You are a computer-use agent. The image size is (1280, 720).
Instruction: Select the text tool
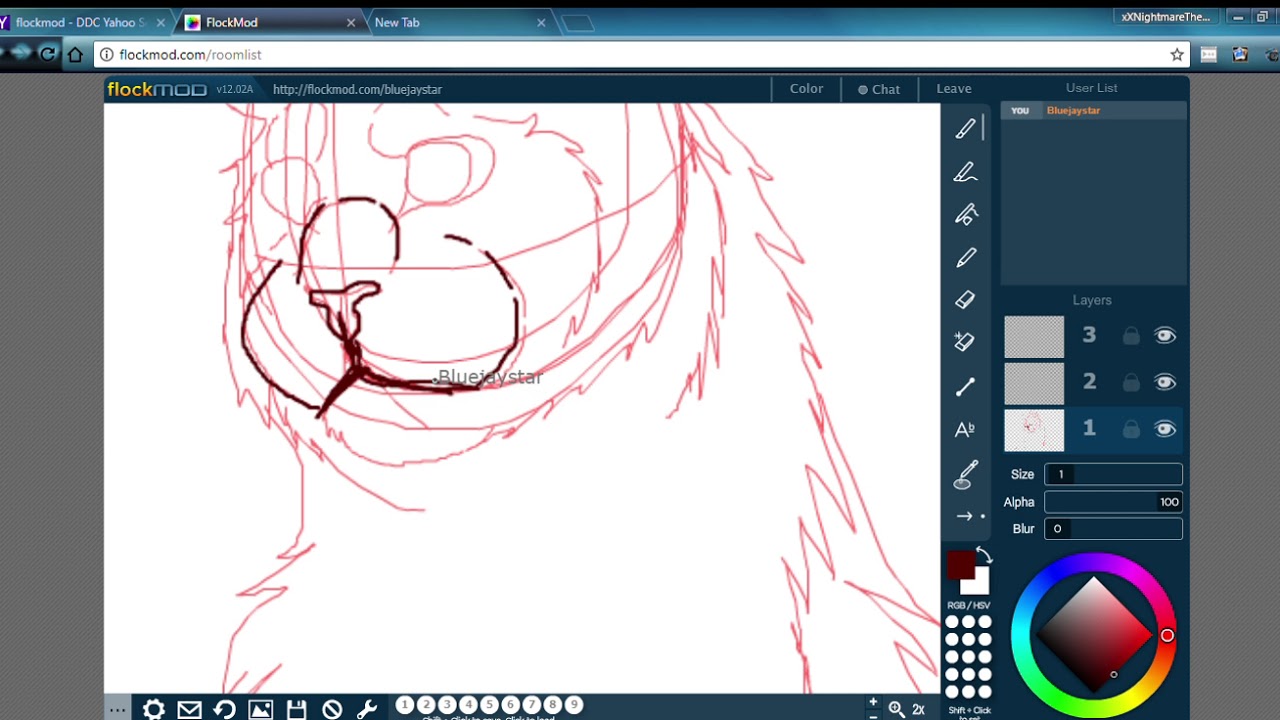[x=965, y=429]
